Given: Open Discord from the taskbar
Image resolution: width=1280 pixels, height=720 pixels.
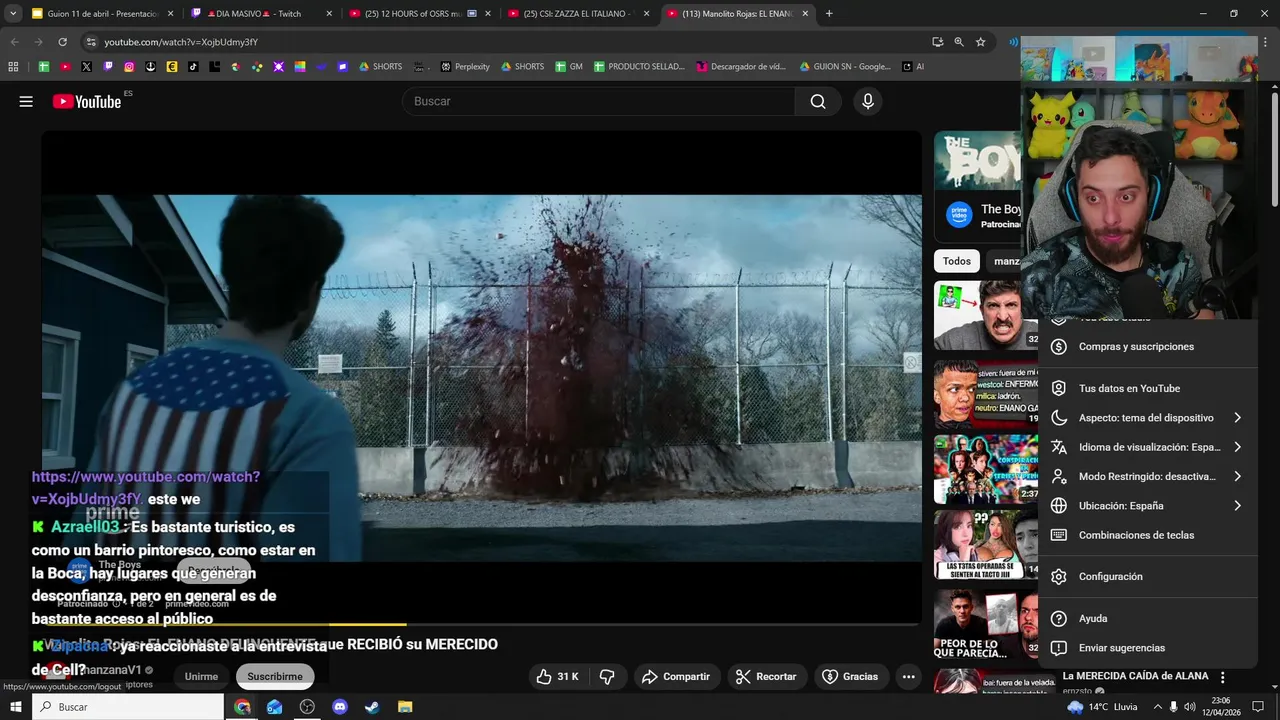Looking at the screenshot, I should click(x=340, y=707).
